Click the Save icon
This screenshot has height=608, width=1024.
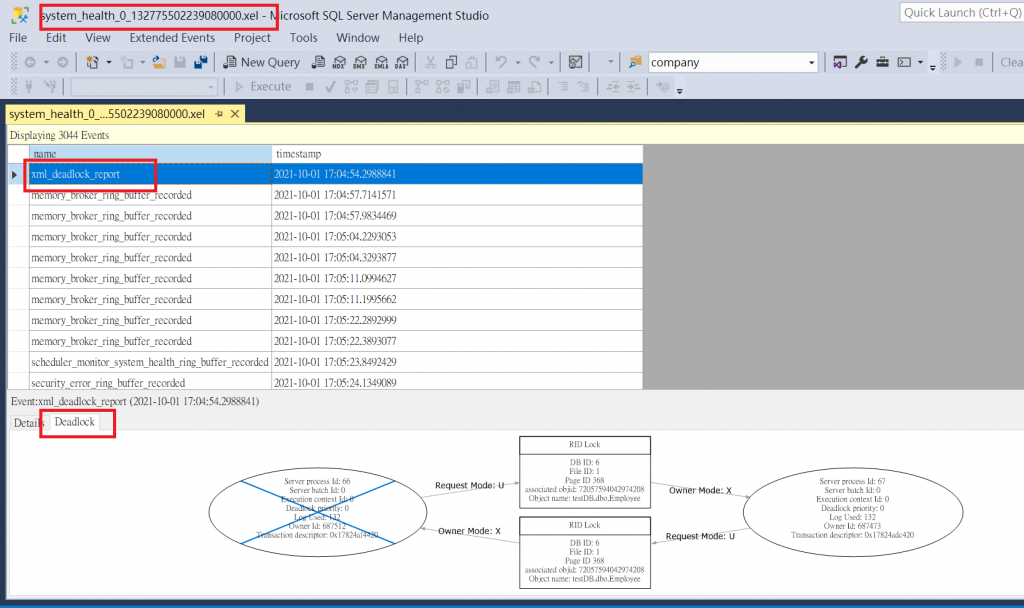click(x=180, y=62)
